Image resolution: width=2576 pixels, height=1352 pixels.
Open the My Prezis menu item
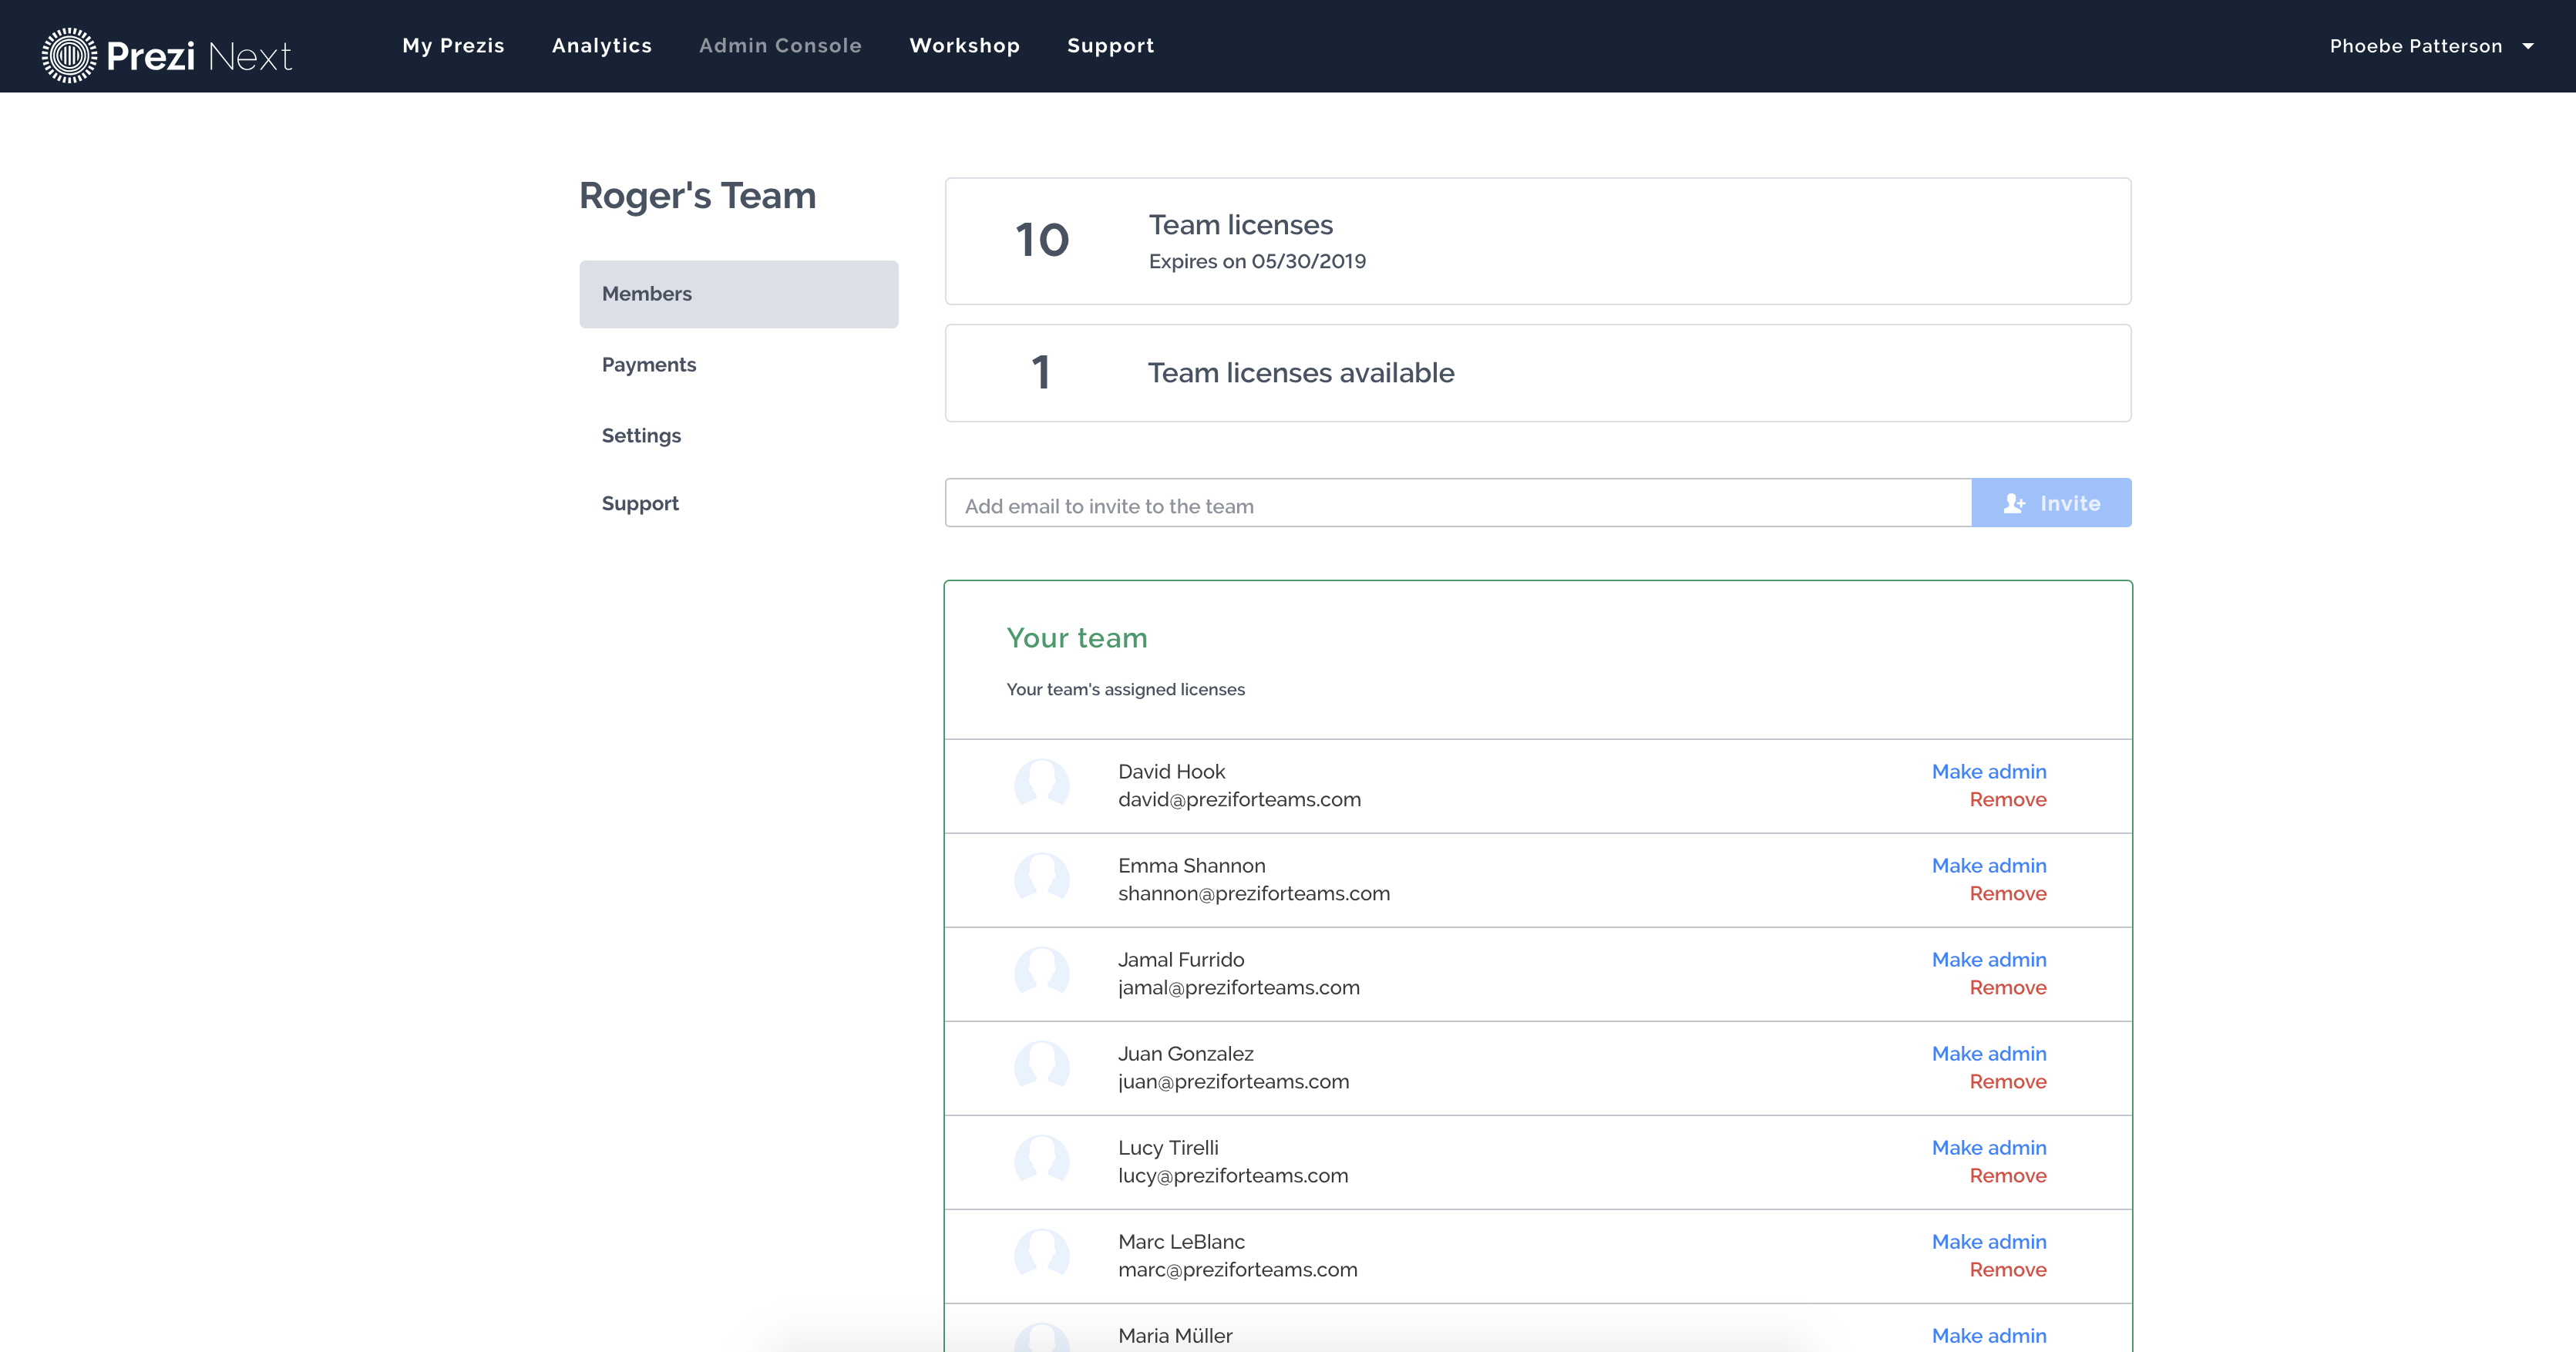453,46
